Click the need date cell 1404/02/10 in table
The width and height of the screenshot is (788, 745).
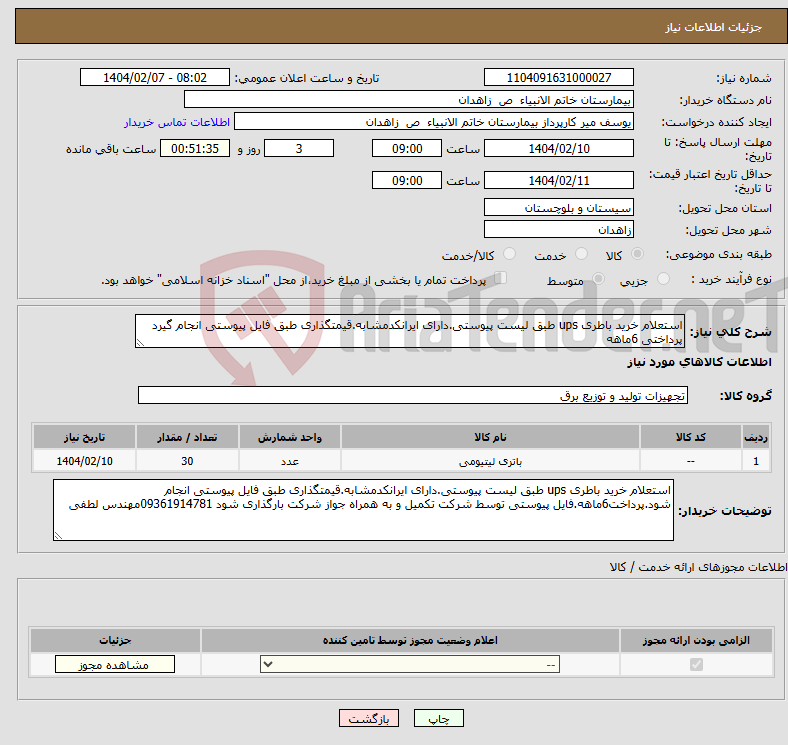(84, 461)
